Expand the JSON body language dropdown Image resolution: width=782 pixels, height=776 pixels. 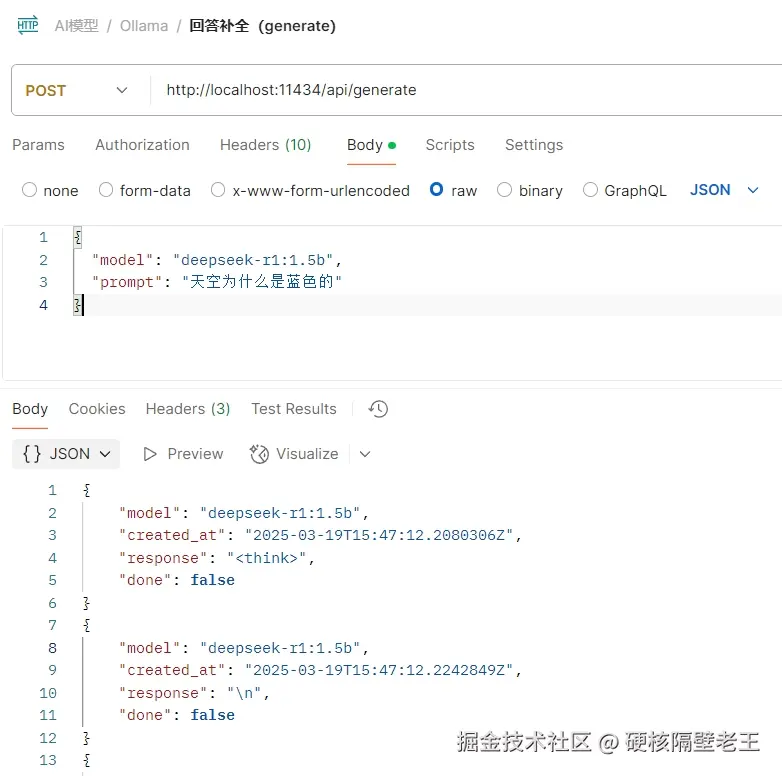(x=725, y=190)
